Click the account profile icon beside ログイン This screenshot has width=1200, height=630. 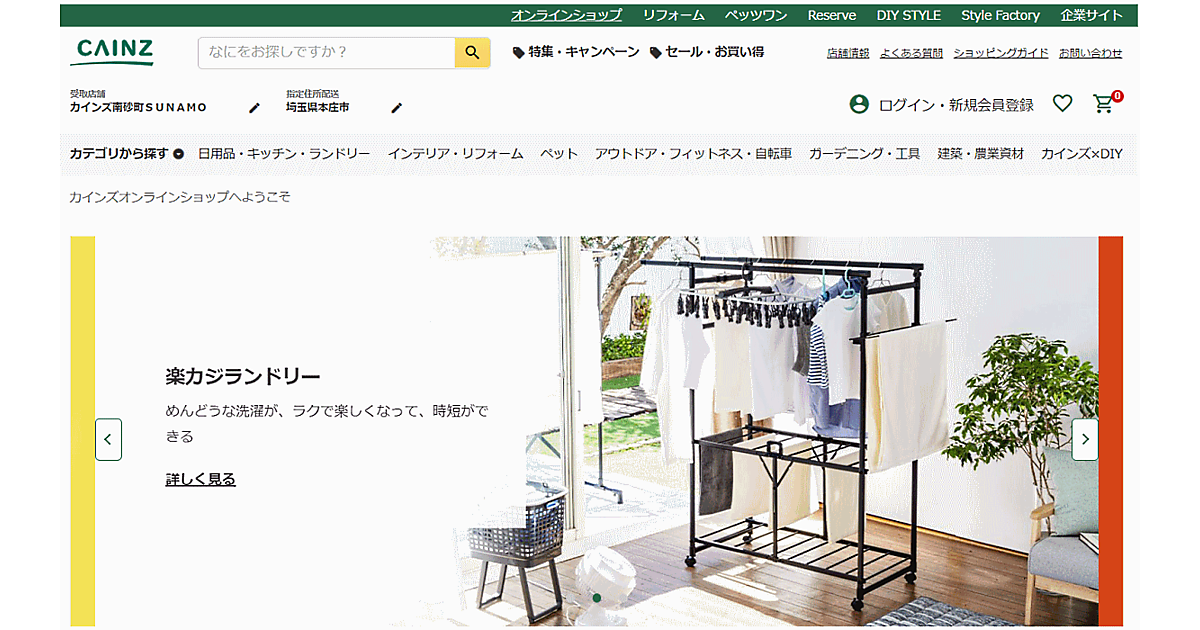(x=858, y=104)
